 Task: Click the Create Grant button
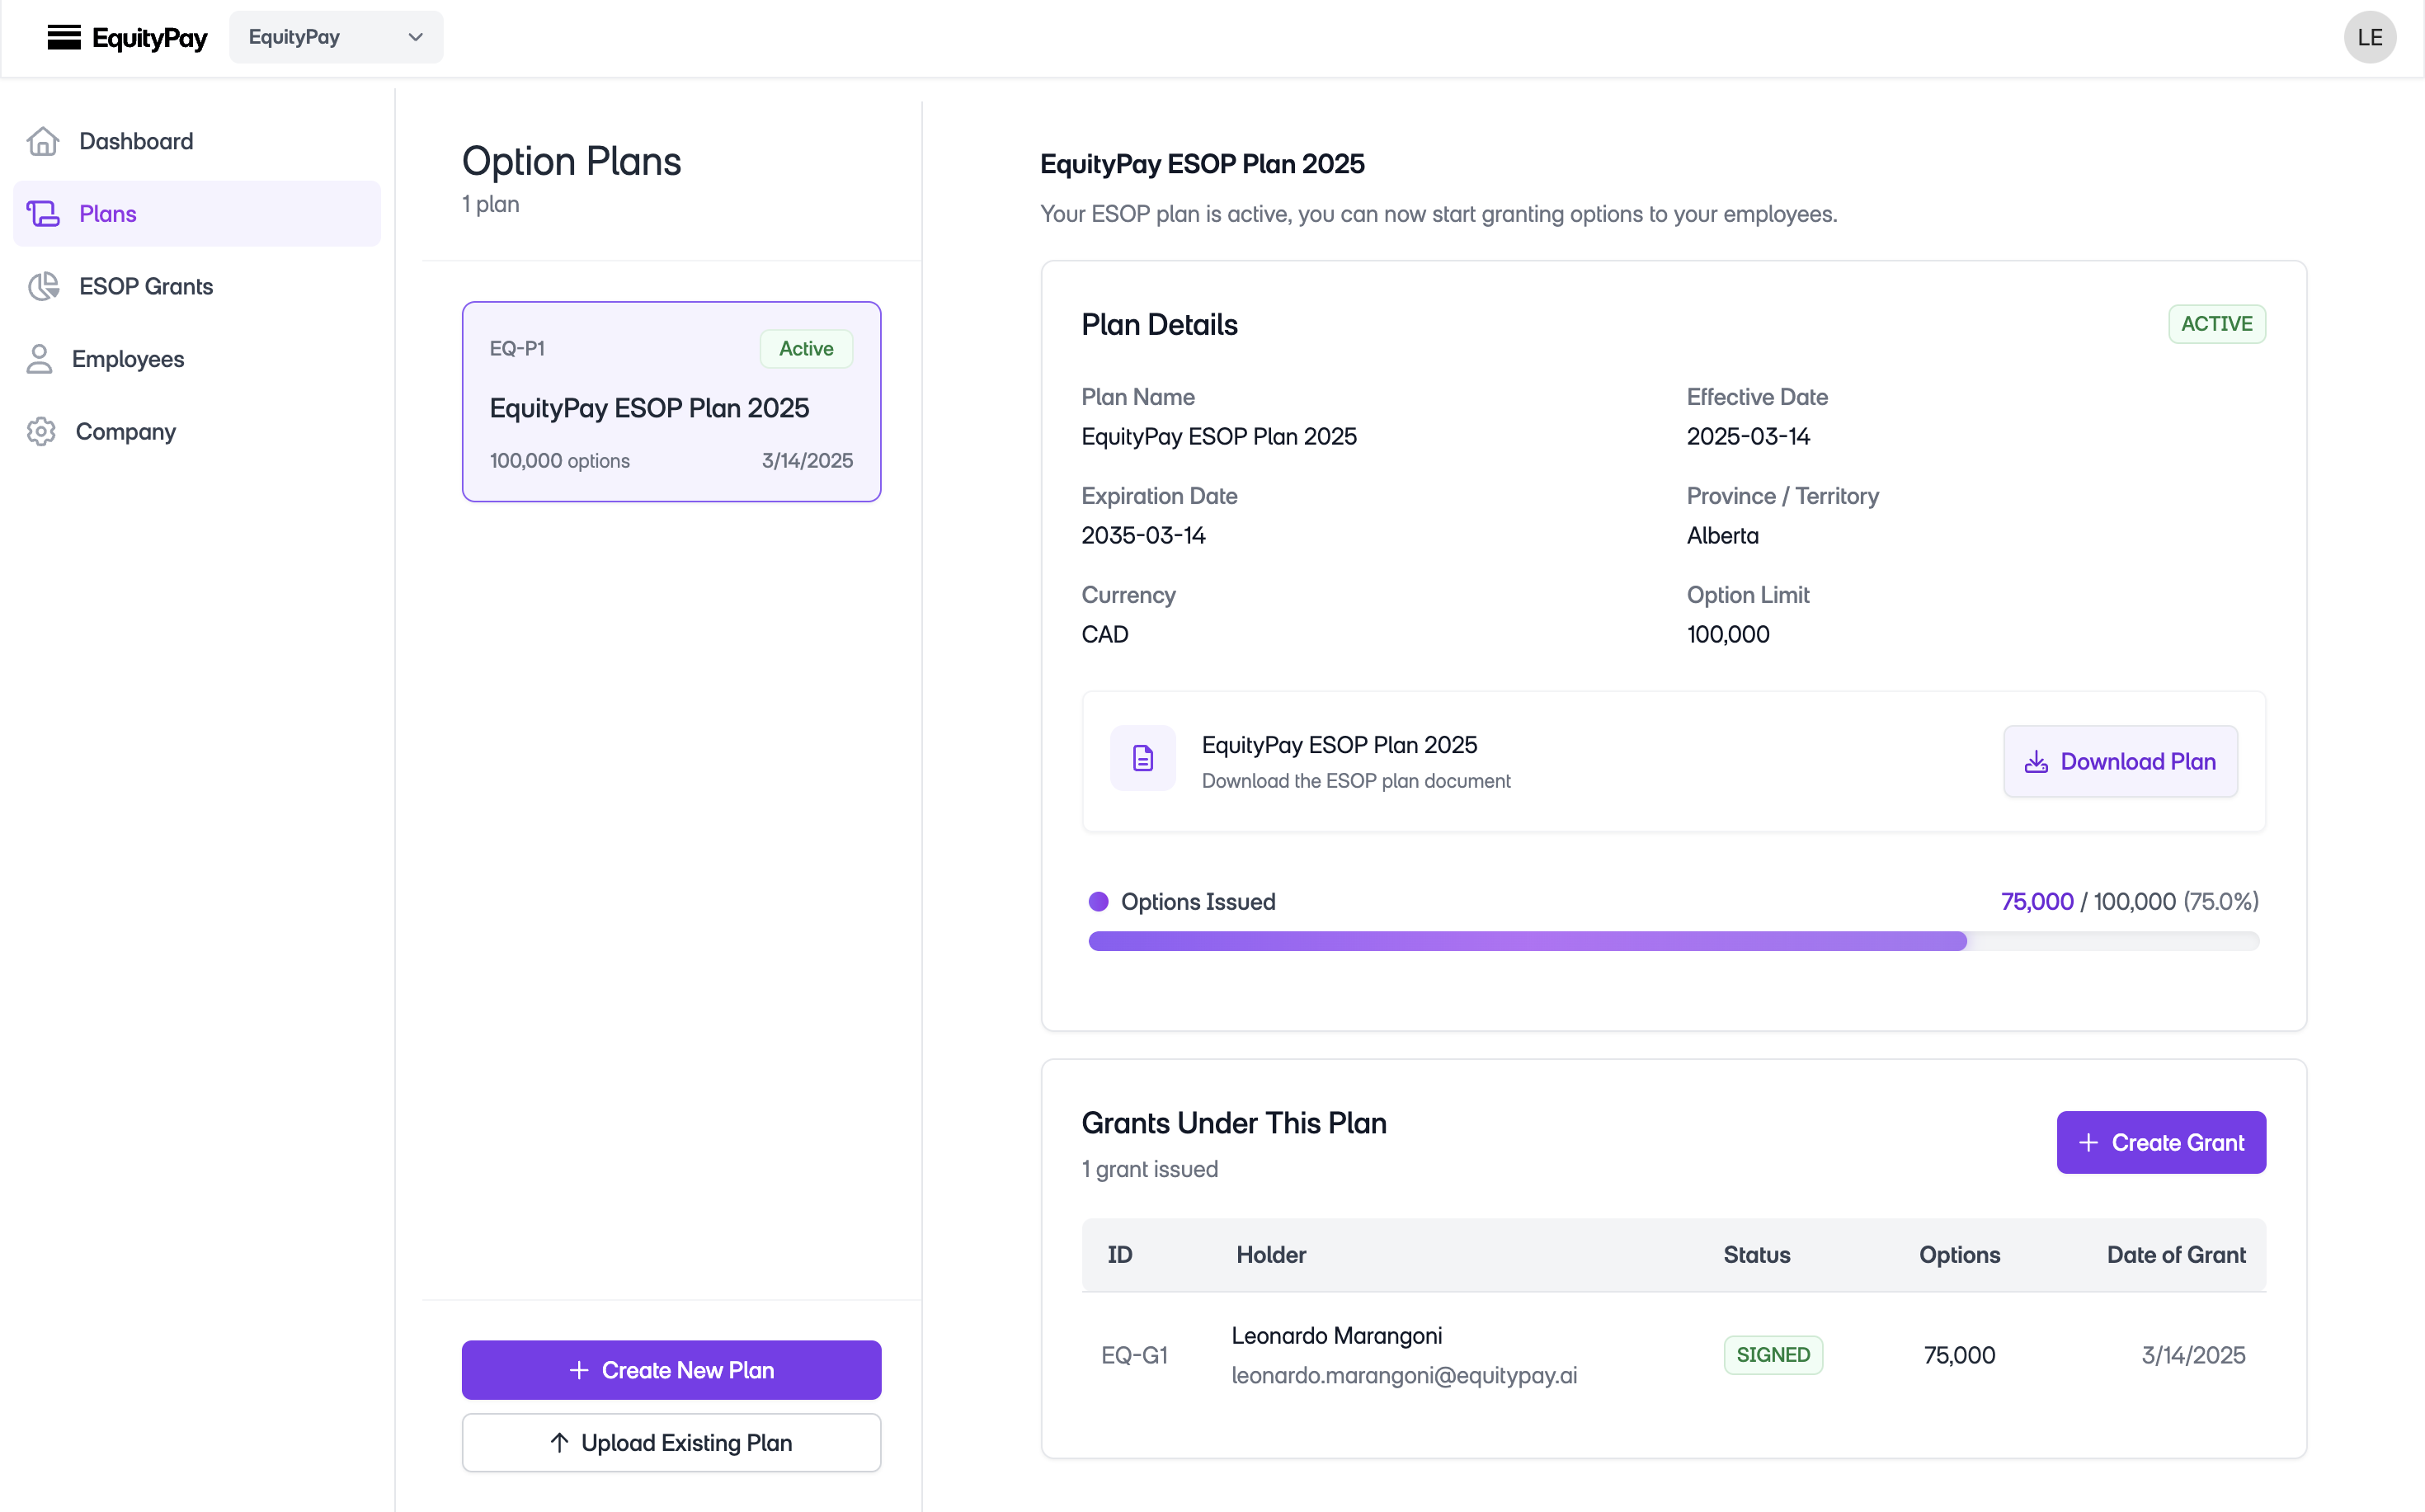click(2160, 1142)
